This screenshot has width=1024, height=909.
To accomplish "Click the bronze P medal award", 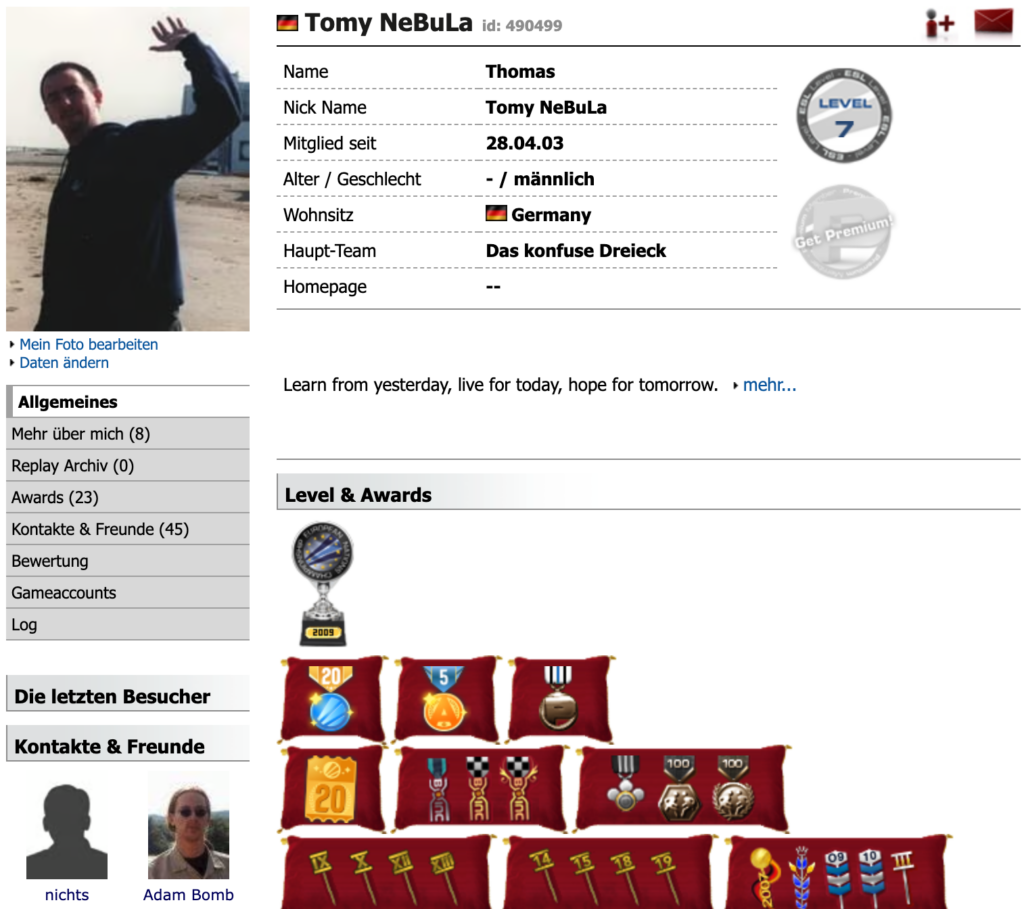I will [x=558, y=698].
